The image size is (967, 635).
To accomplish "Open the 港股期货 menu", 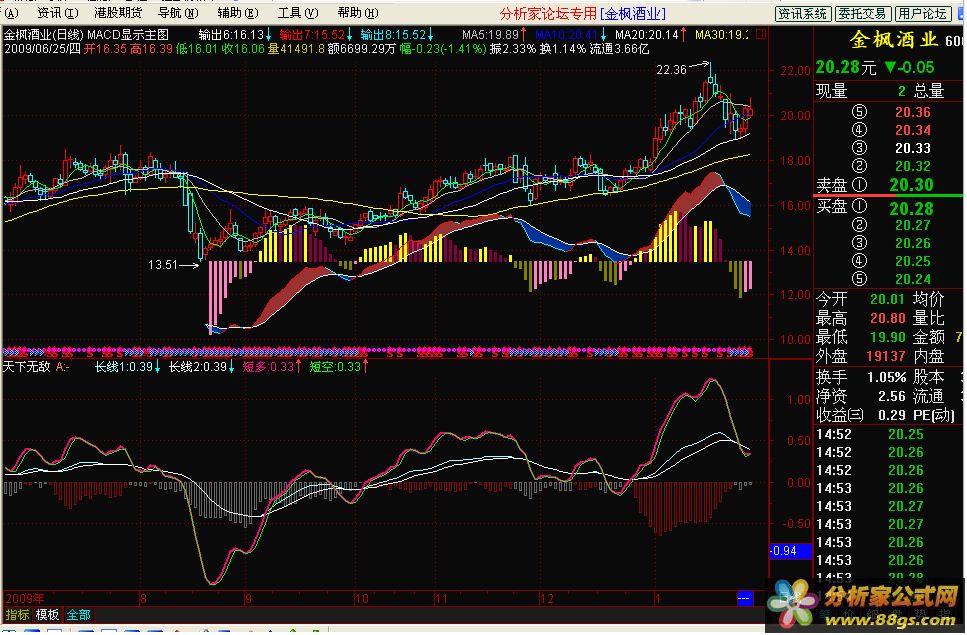I will pos(118,12).
